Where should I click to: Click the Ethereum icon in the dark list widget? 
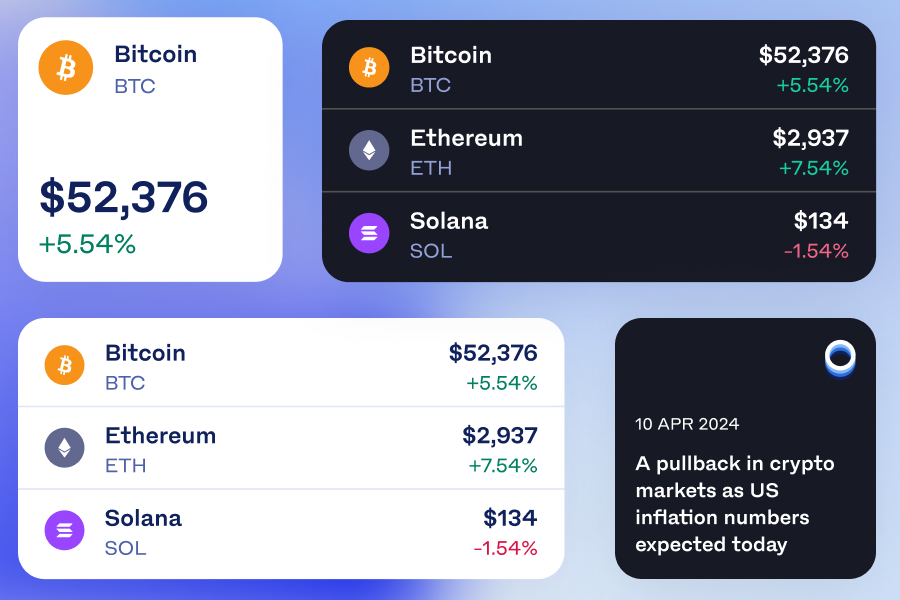pyautogui.click(x=369, y=150)
